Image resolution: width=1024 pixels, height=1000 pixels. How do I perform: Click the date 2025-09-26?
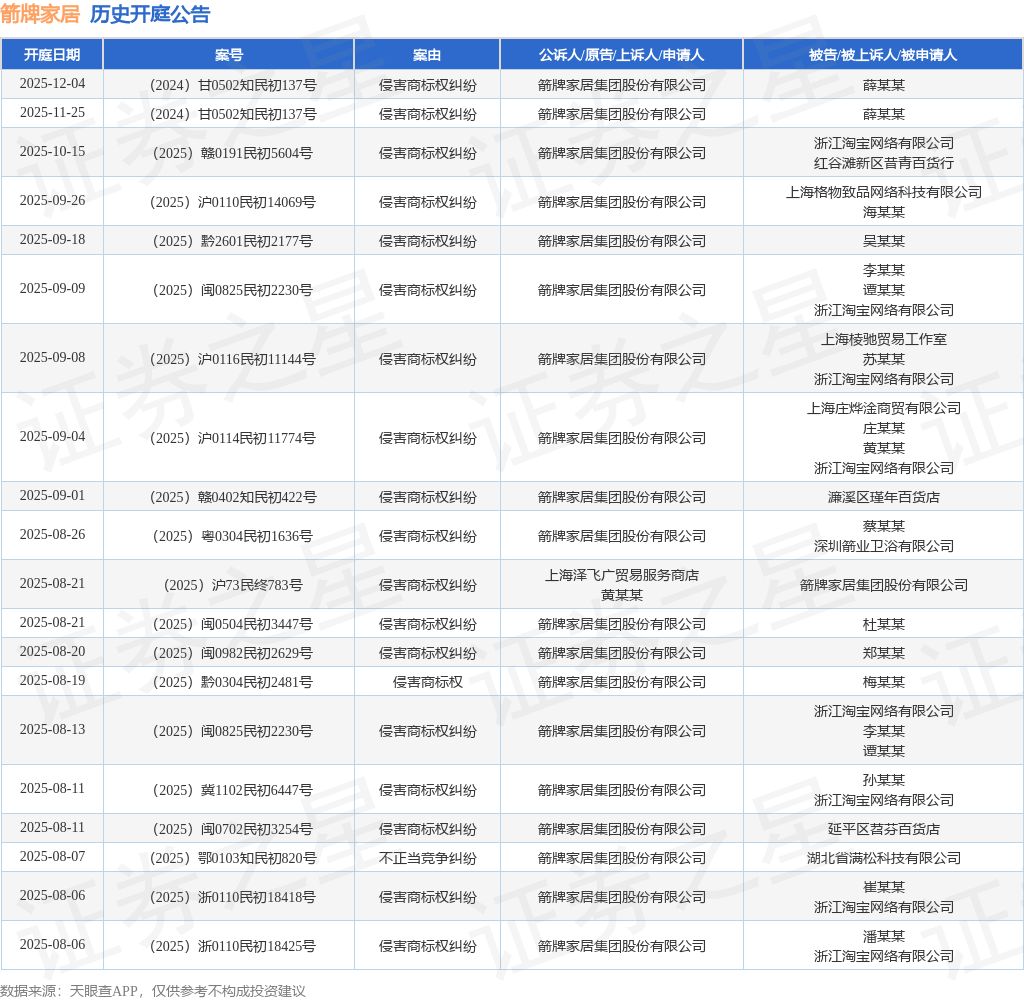[52, 201]
